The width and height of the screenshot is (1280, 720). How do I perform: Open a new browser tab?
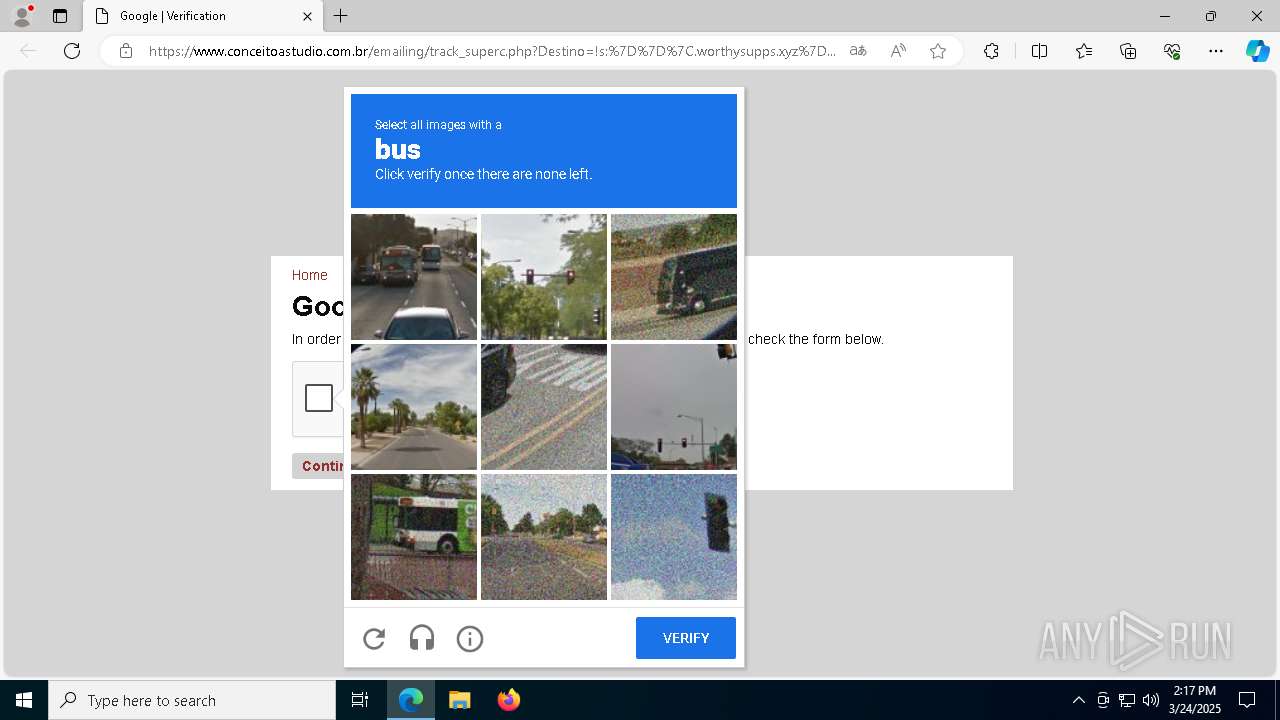click(x=341, y=16)
